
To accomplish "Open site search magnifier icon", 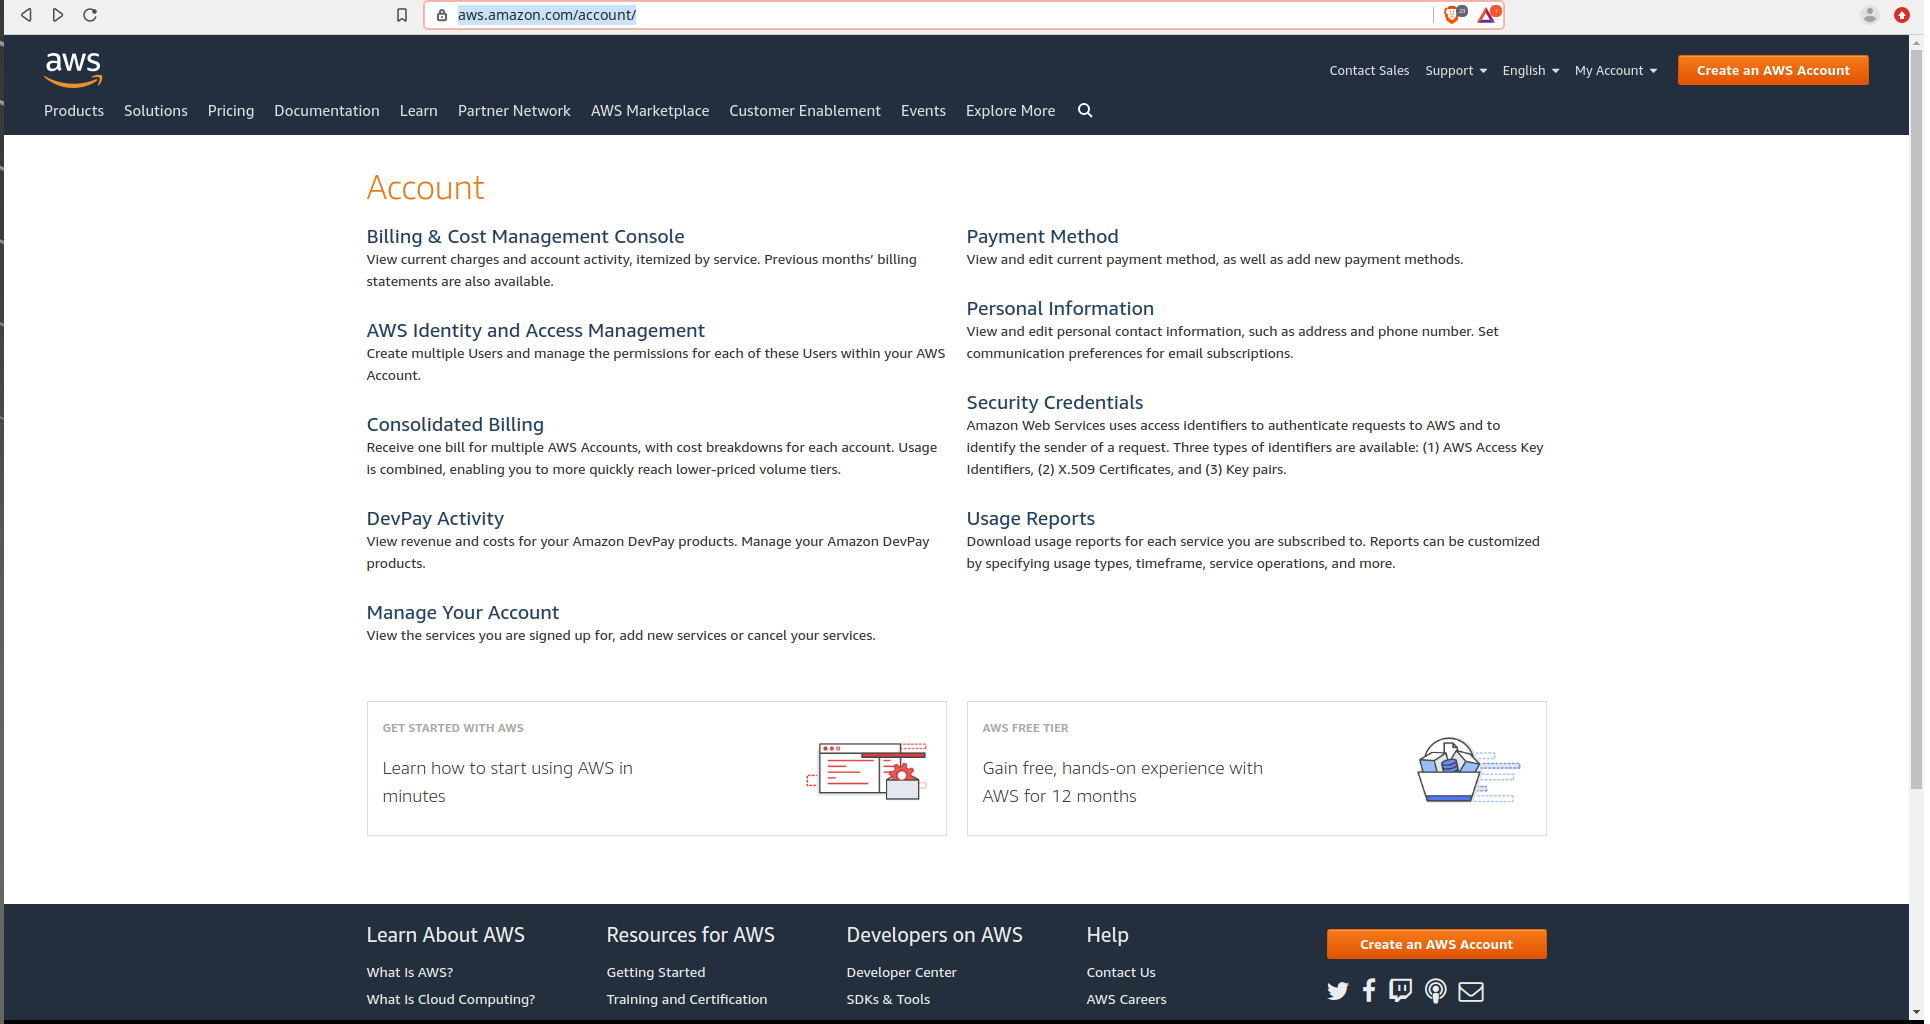I will pos(1085,111).
